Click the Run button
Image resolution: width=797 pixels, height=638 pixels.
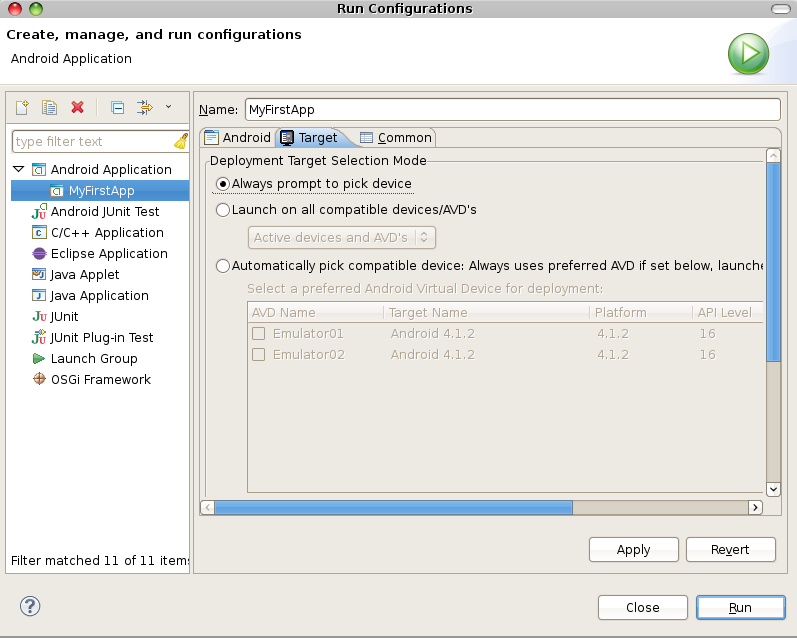pos(739,607)
